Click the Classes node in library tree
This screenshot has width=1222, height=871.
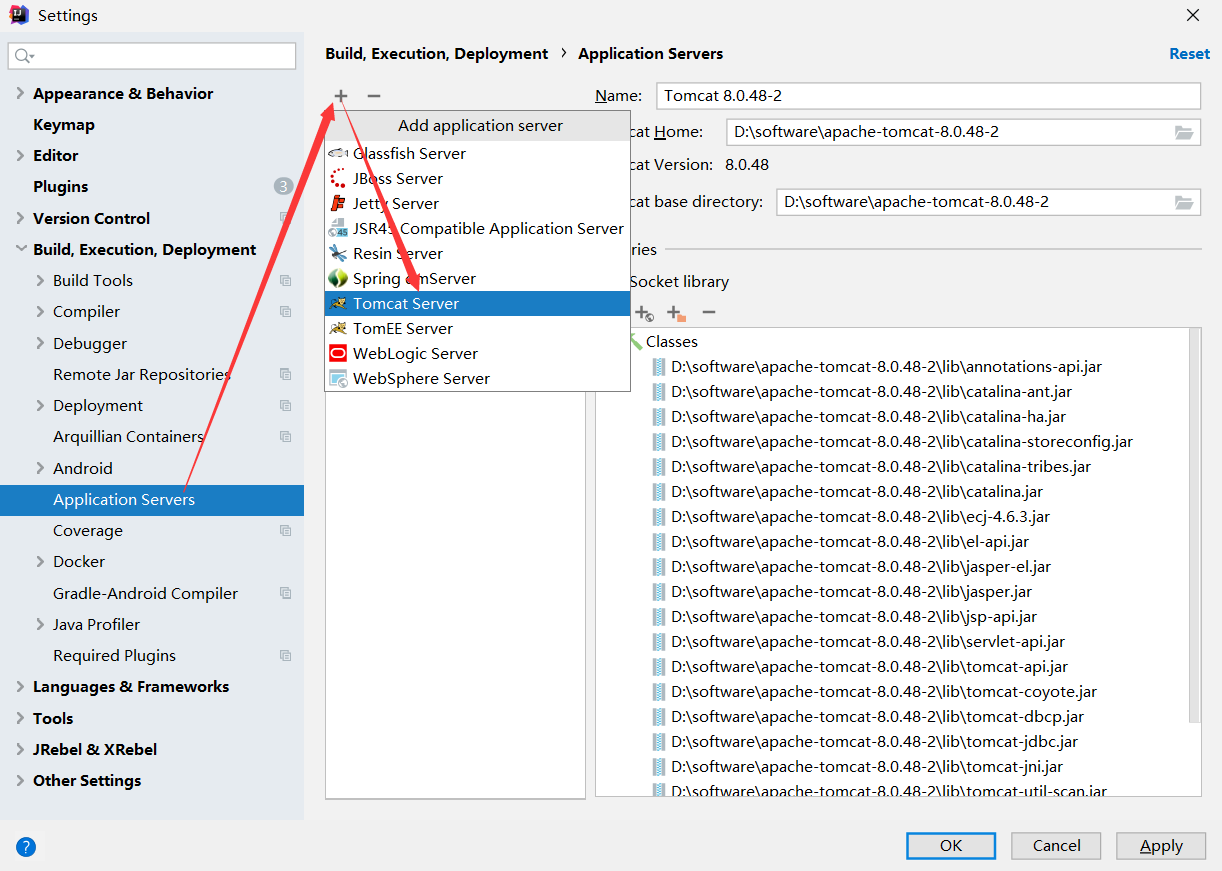[x=672, y=342]
